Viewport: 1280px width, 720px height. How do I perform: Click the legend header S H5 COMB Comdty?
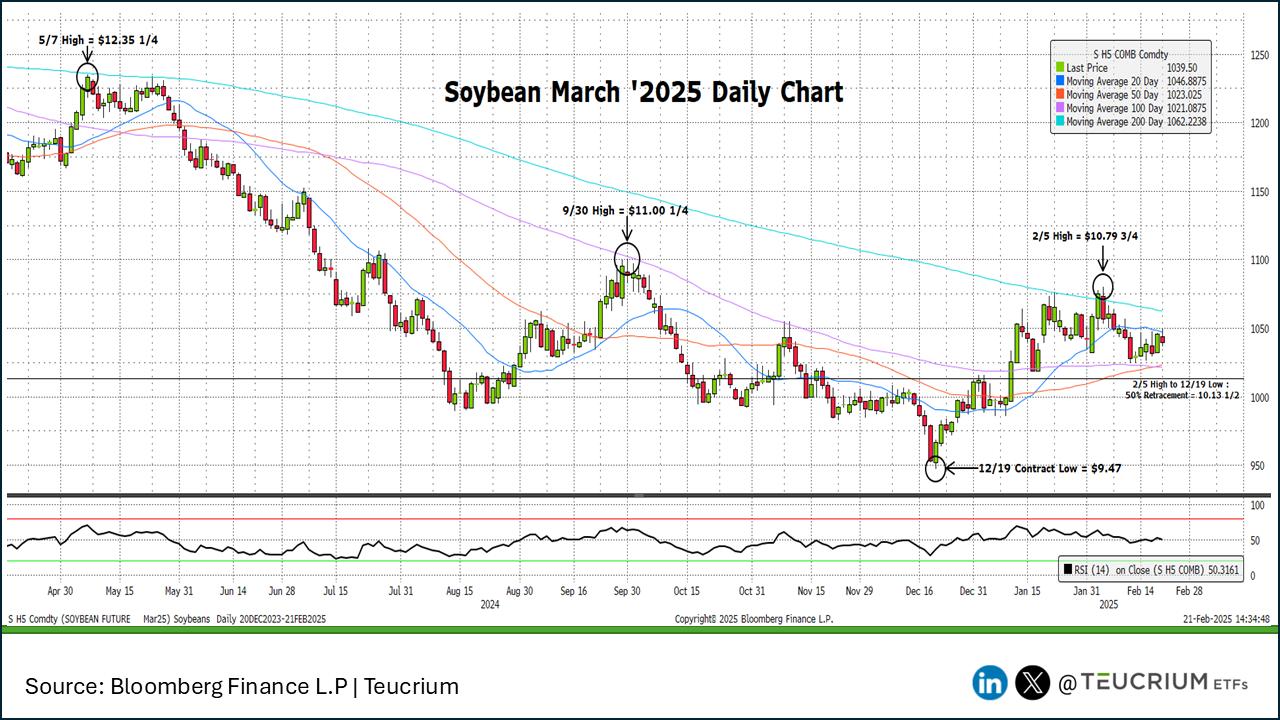[1131, 54]
